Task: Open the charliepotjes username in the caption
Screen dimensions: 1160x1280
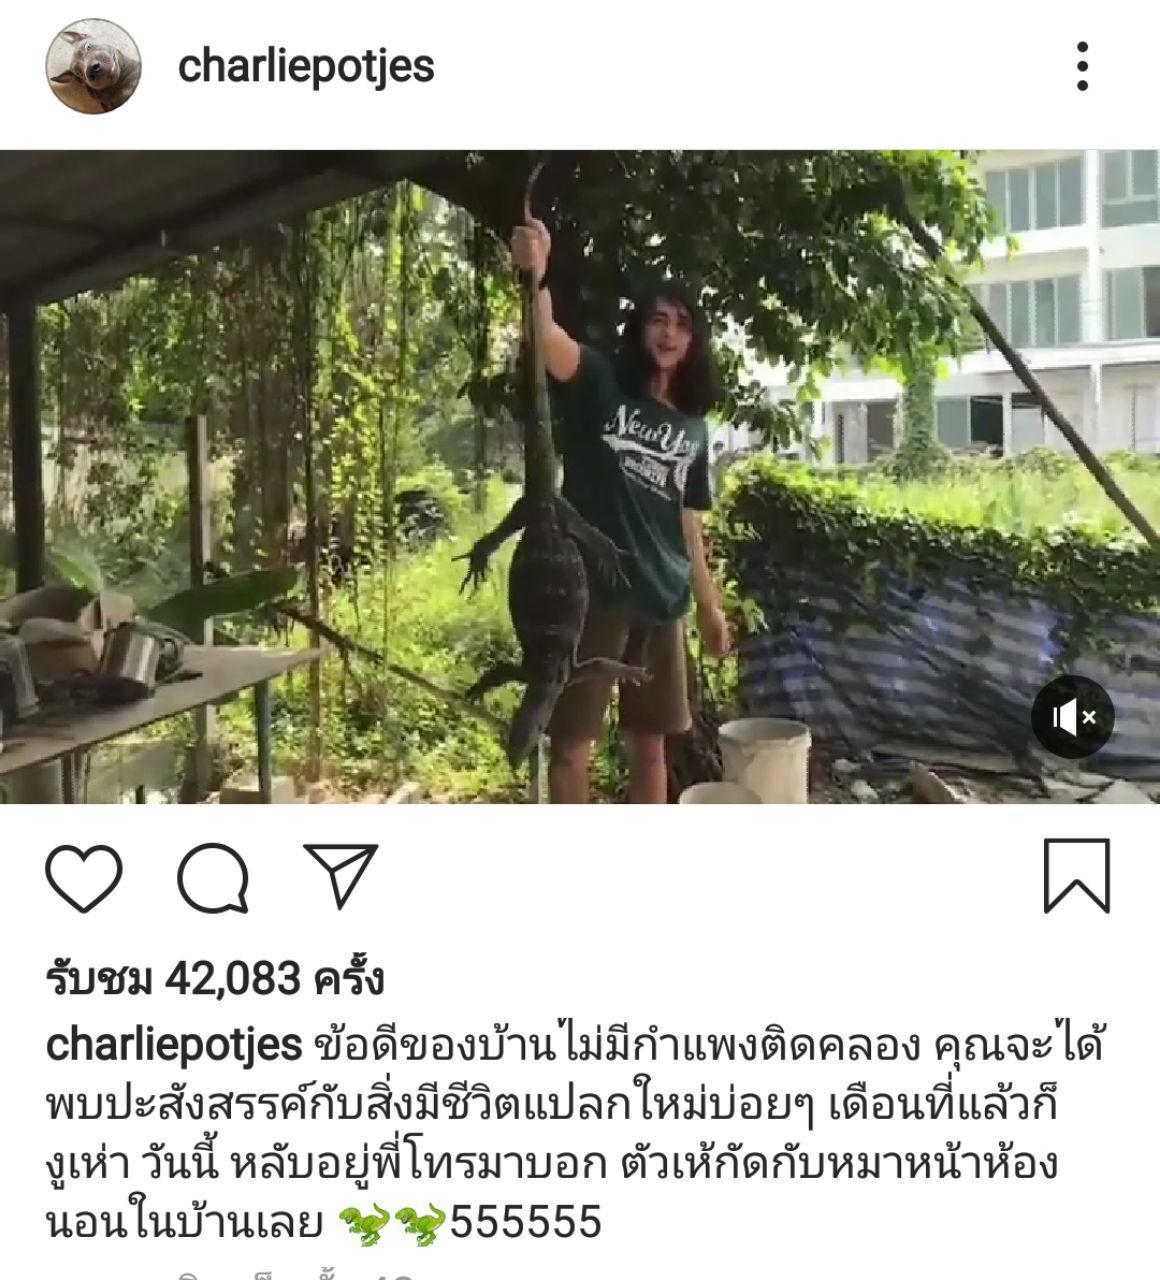Action: (x=174, y=1046)
